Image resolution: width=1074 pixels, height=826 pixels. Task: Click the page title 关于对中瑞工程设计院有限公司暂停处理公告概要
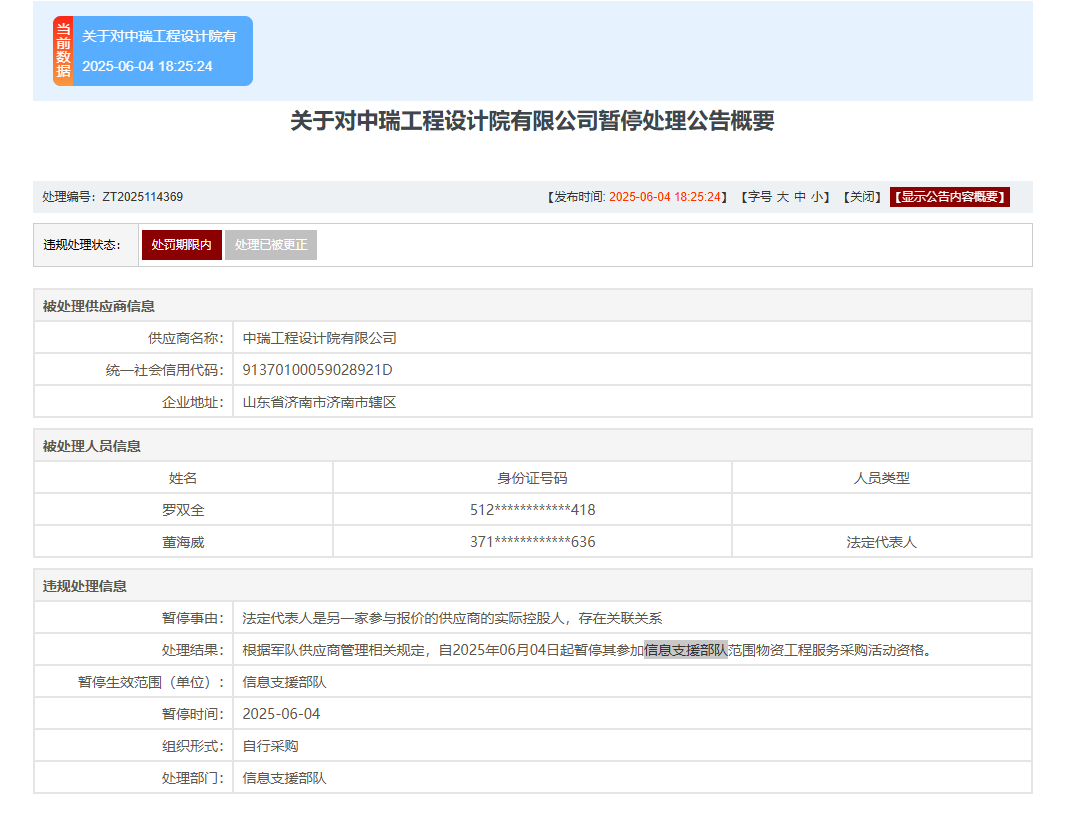coord(532,121)
